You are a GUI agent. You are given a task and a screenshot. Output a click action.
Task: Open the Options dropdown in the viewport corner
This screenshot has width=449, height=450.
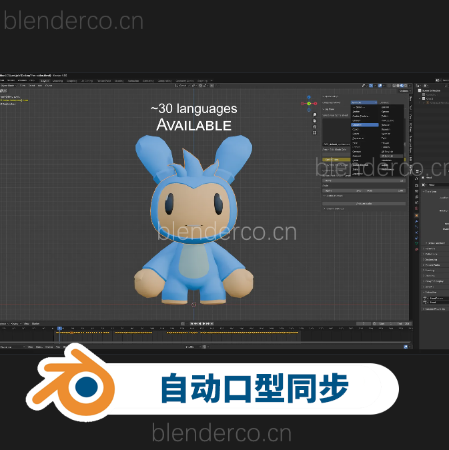coord(404,91)
